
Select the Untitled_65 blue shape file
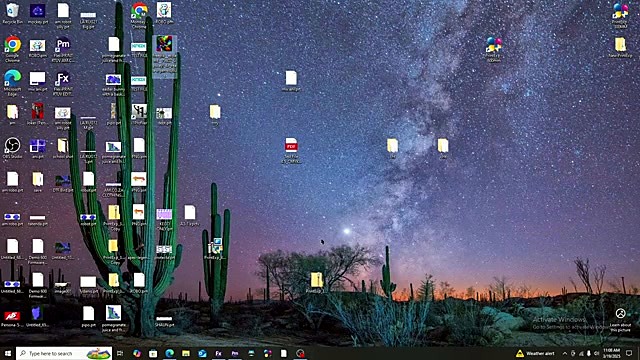(x=37, y=317)
